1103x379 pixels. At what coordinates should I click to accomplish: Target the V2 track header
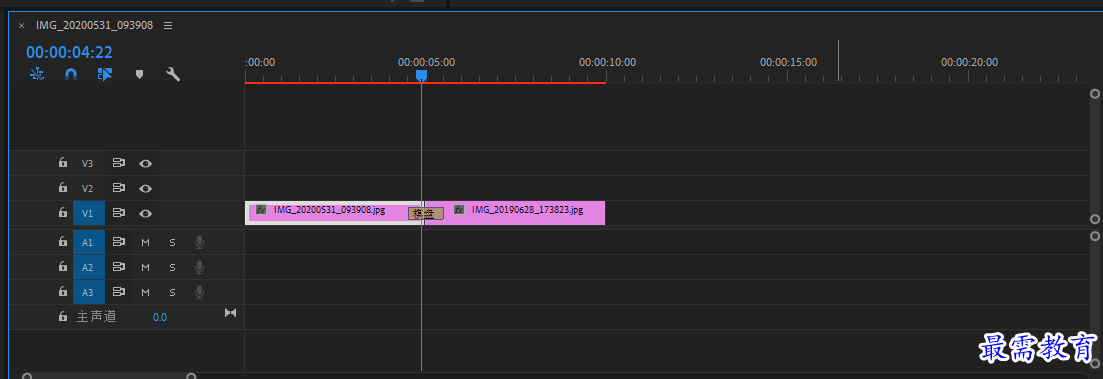point(88,188)
